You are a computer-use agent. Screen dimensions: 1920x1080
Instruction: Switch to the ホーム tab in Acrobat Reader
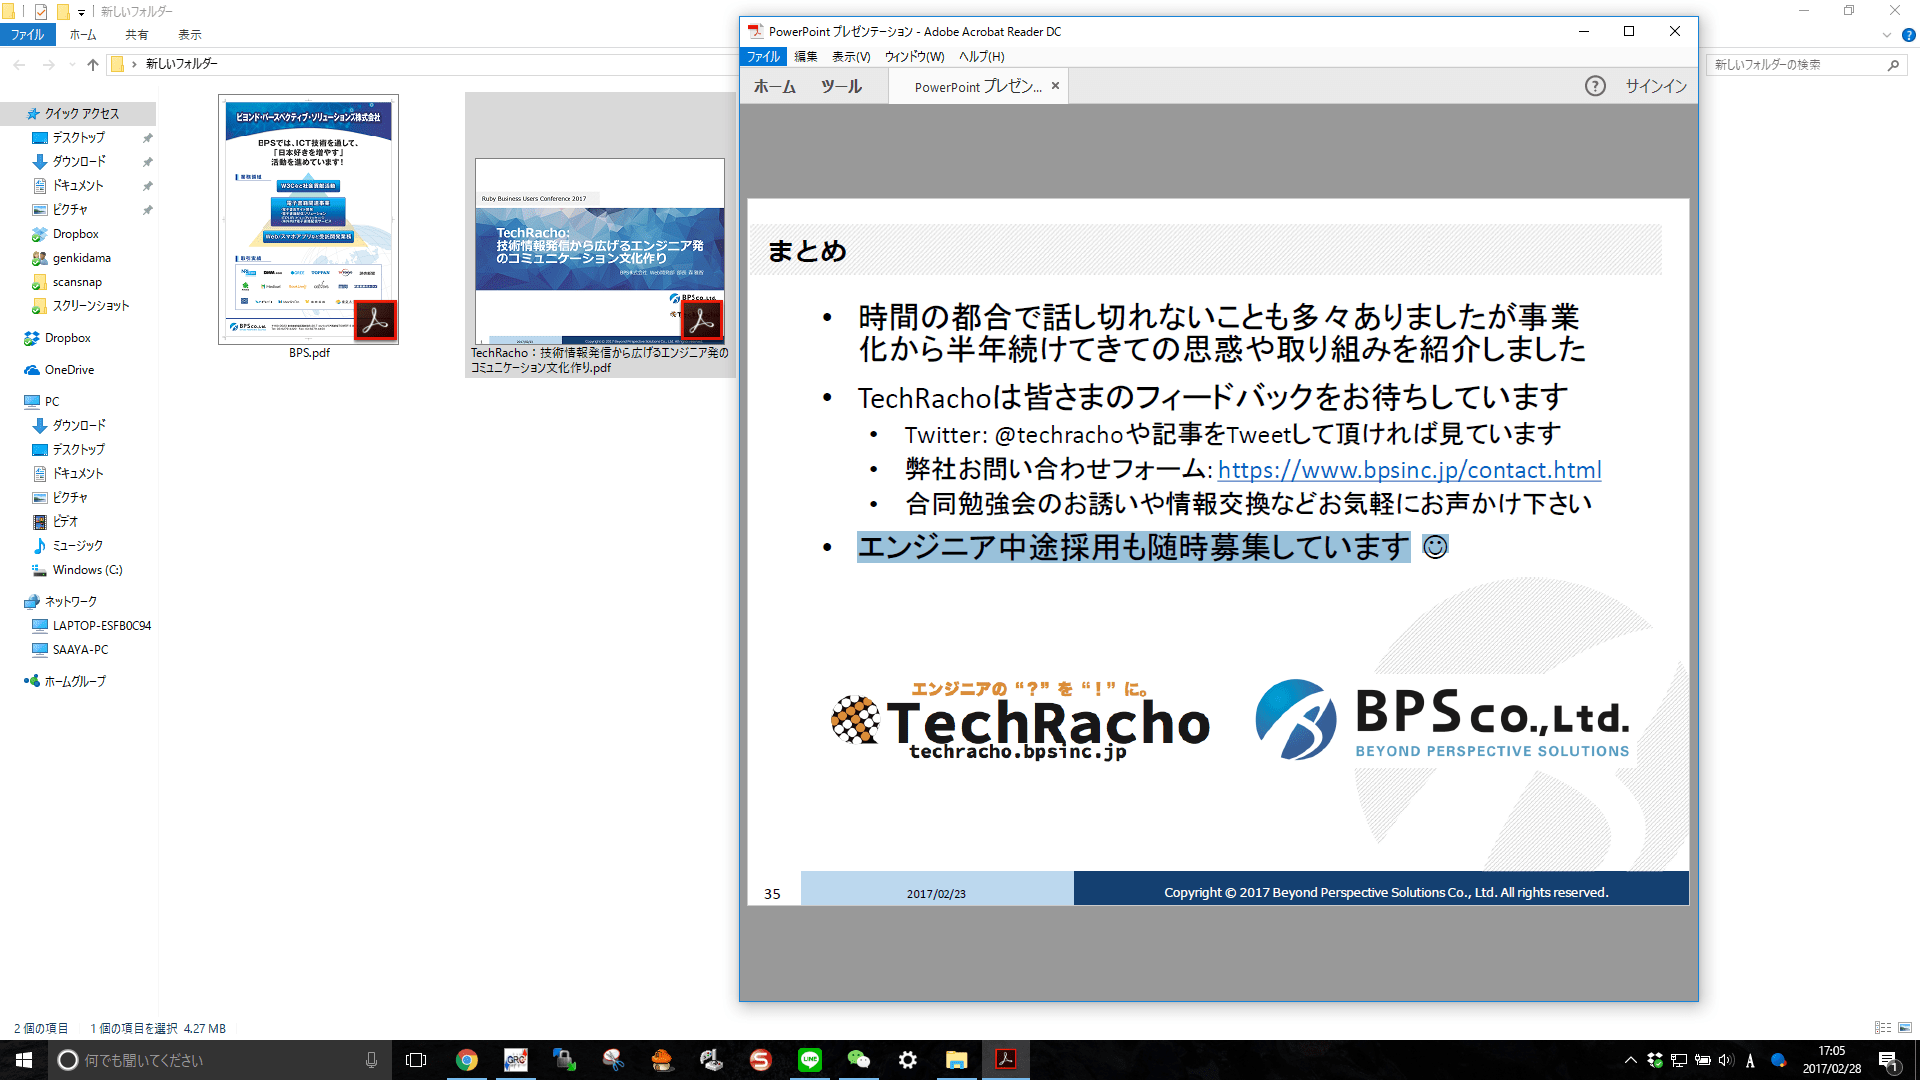point(774,87)
